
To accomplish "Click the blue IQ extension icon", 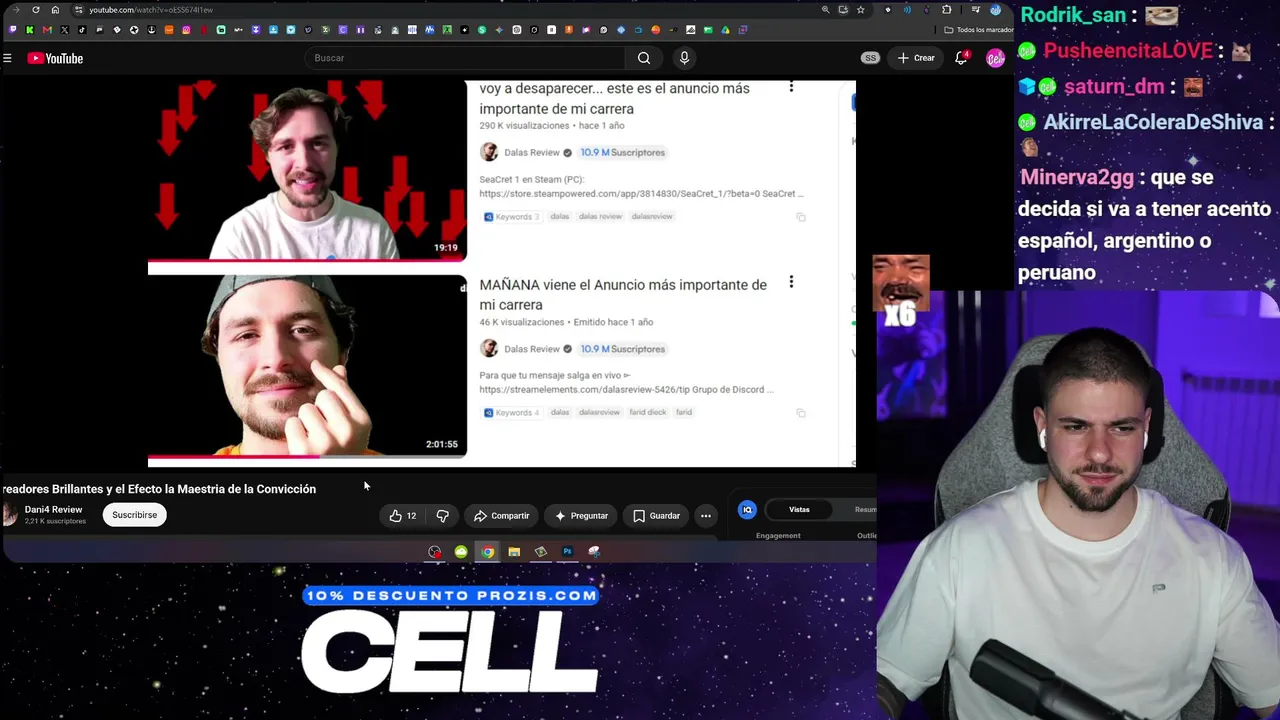I will click(747, 510).
